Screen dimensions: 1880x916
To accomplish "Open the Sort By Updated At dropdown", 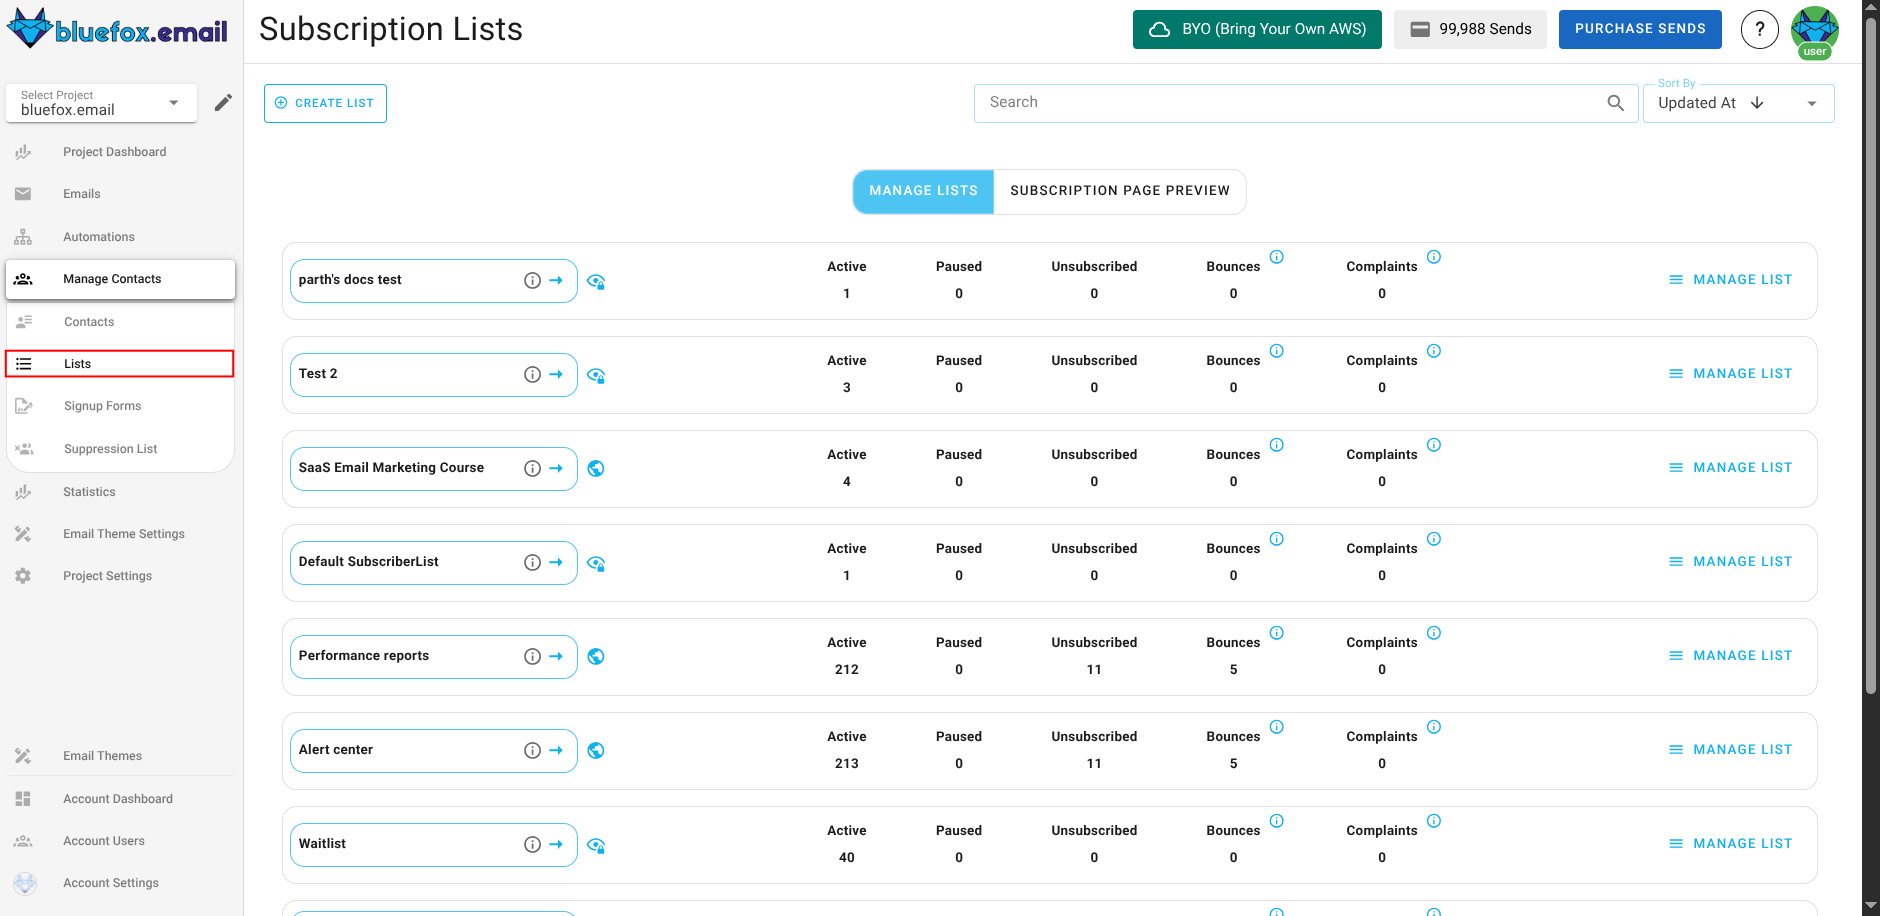I will [x=1810, y=102].
